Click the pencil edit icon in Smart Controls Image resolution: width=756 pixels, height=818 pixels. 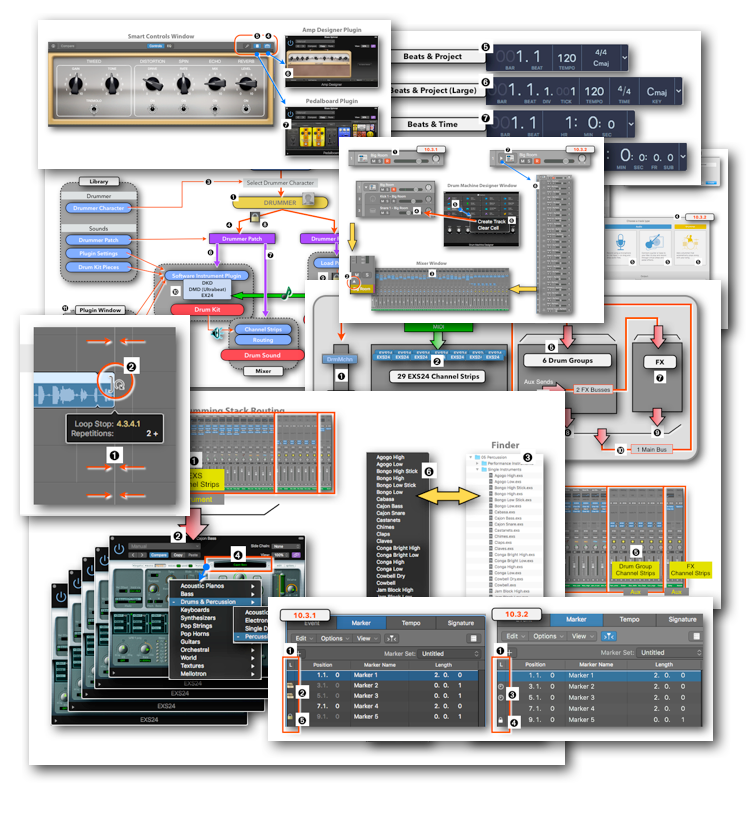tap(247, 46)
